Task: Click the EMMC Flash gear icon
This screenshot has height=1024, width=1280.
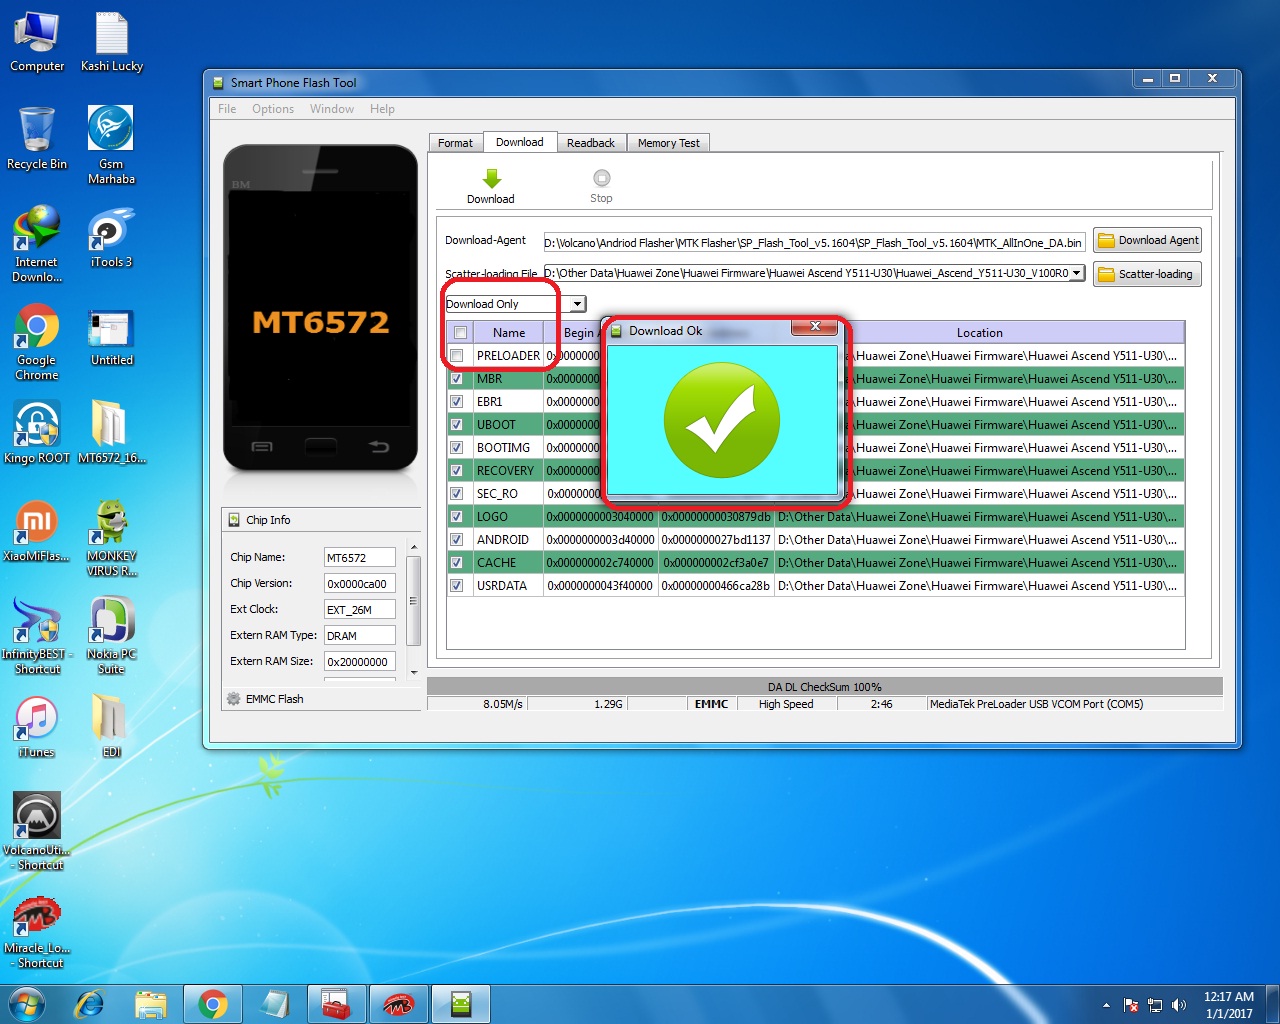Action: 234,699
